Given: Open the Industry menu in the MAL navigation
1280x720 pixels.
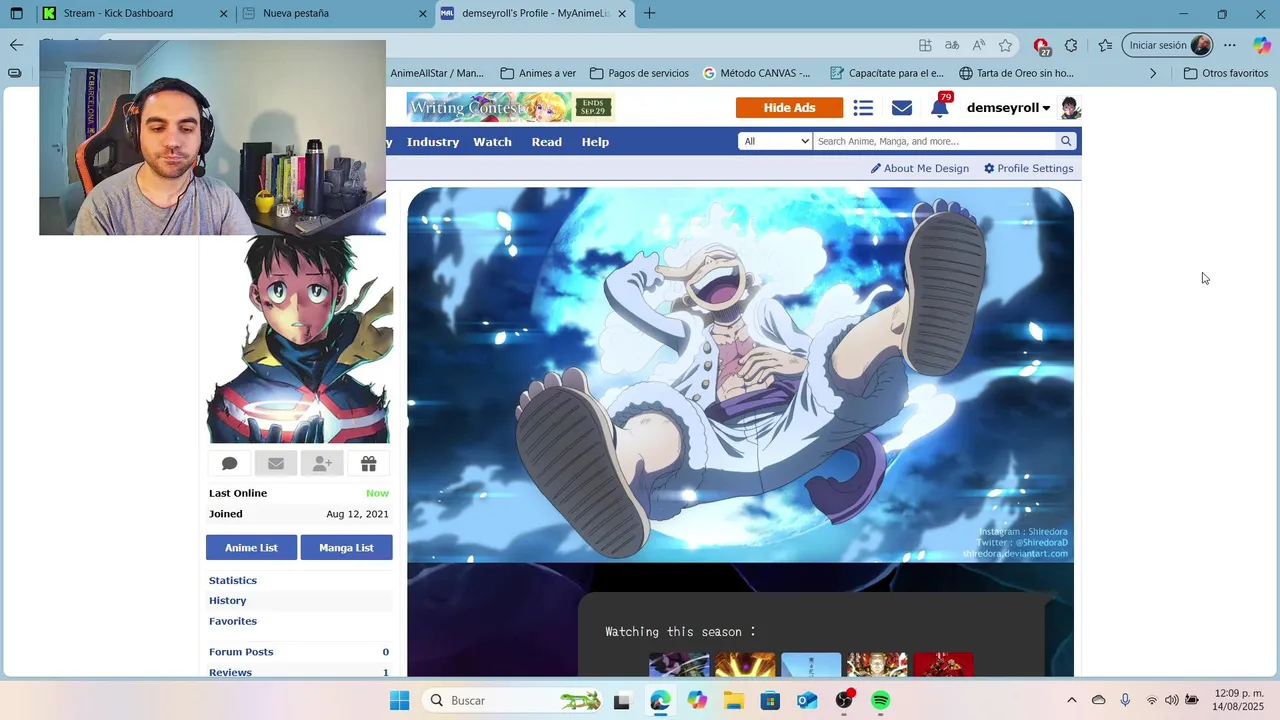Looking at the screenshot, I should point(433,142).
